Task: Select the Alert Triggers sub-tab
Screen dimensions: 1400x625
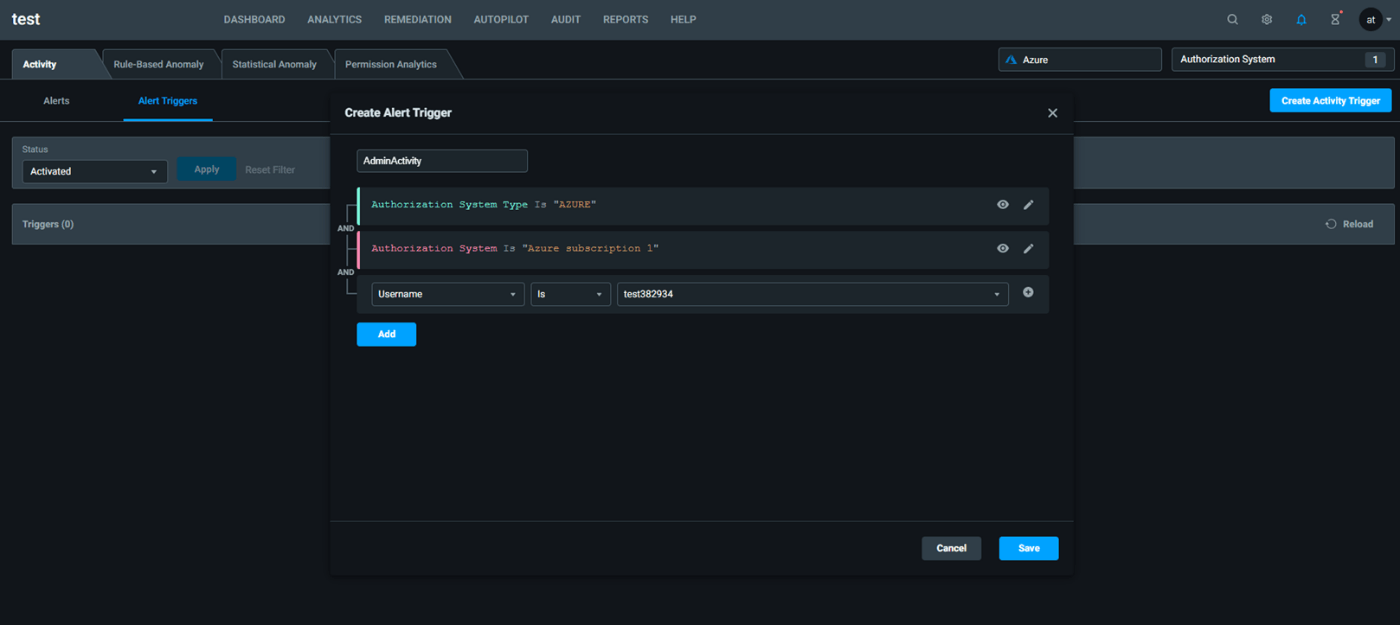Action: click(168, 101)
